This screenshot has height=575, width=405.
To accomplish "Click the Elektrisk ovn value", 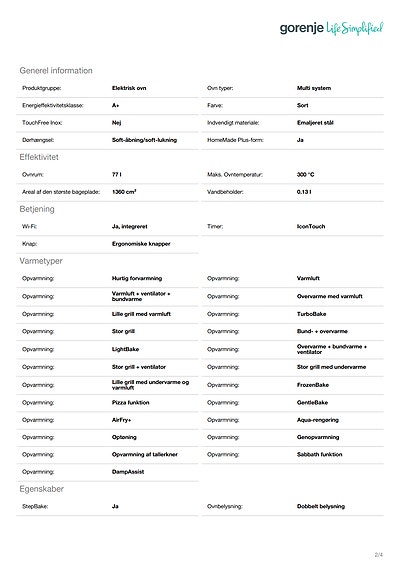I will pyautogui.click(x=129, y=88).
